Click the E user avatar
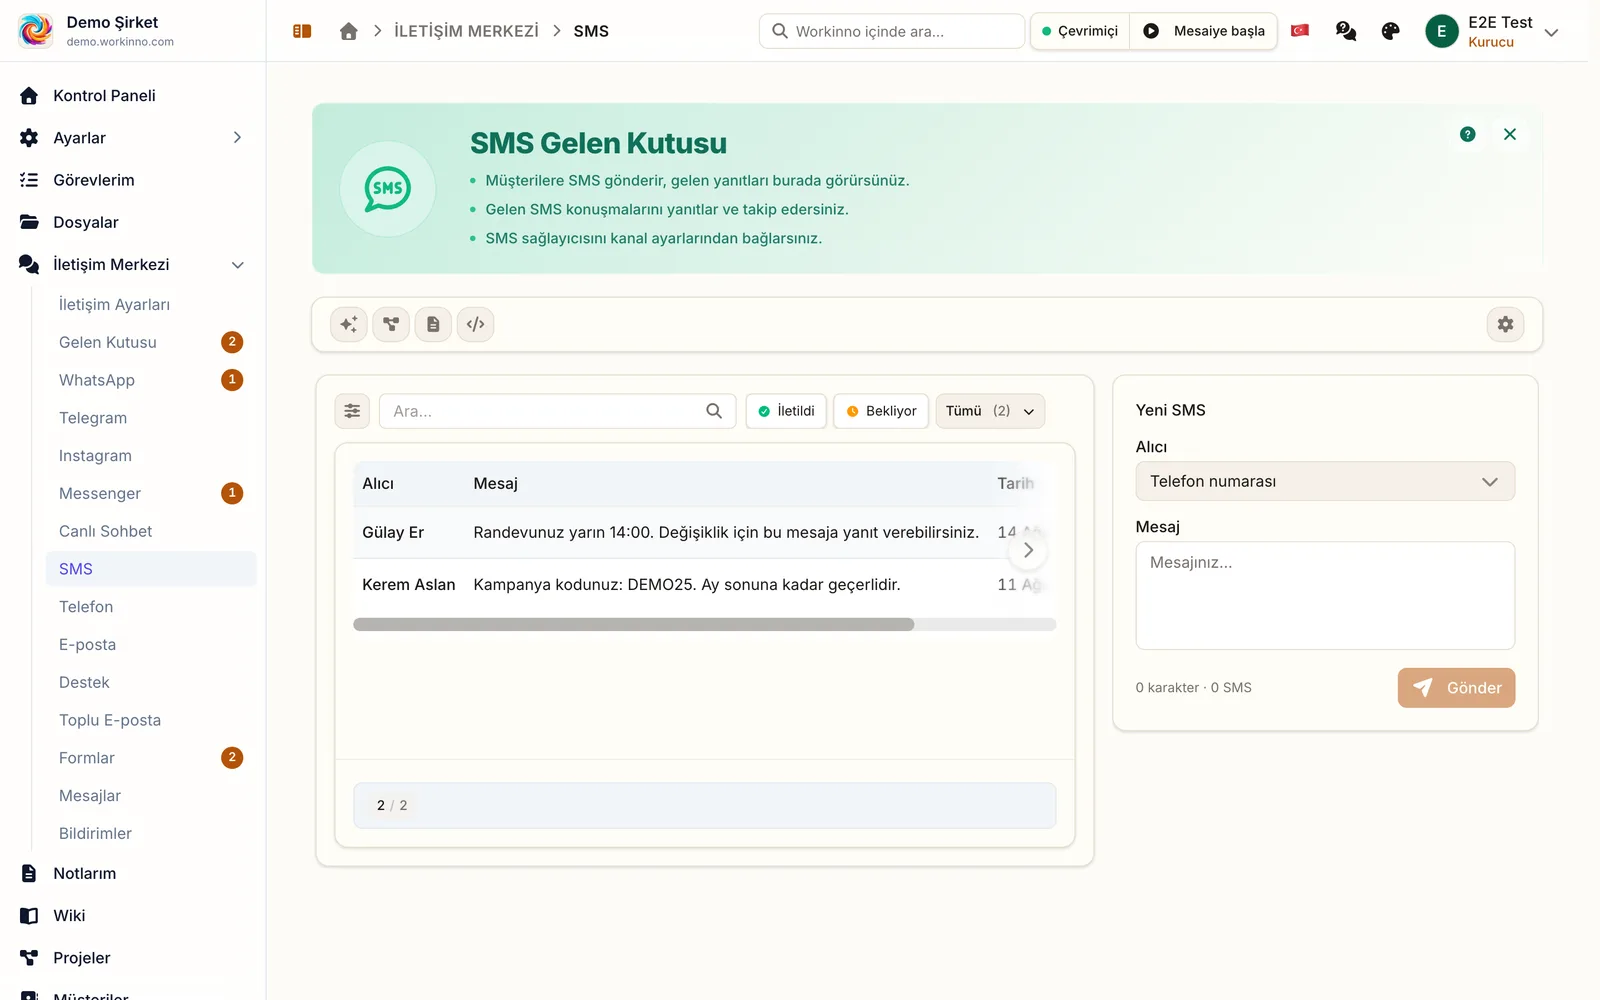 point(1441,31)
